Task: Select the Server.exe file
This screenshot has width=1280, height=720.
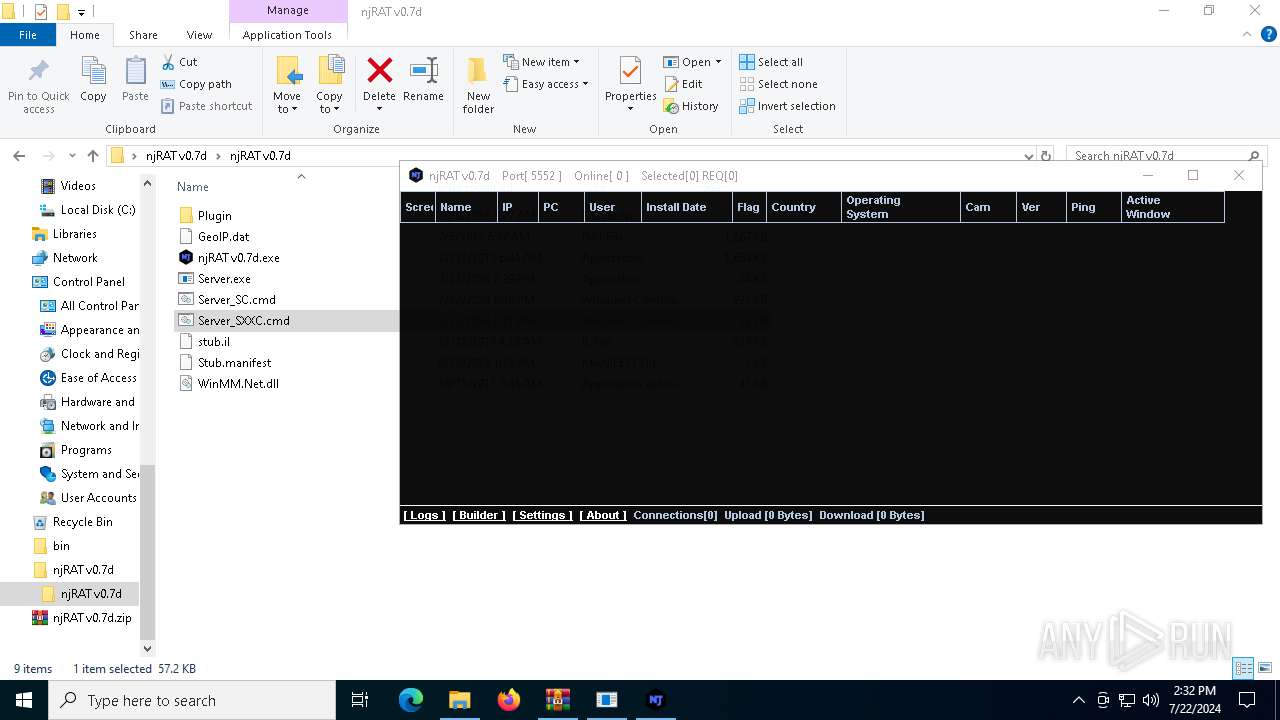Action: pyautogui.click(x=224, y=279)
